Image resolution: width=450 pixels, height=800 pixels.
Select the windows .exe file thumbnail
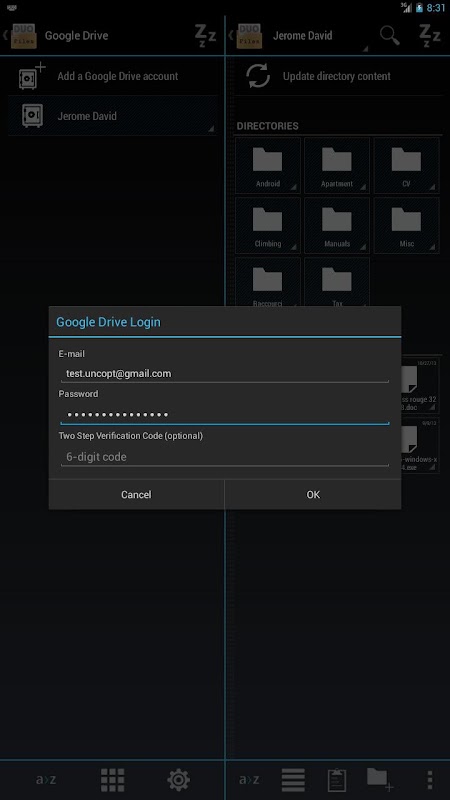pos(420,445)
